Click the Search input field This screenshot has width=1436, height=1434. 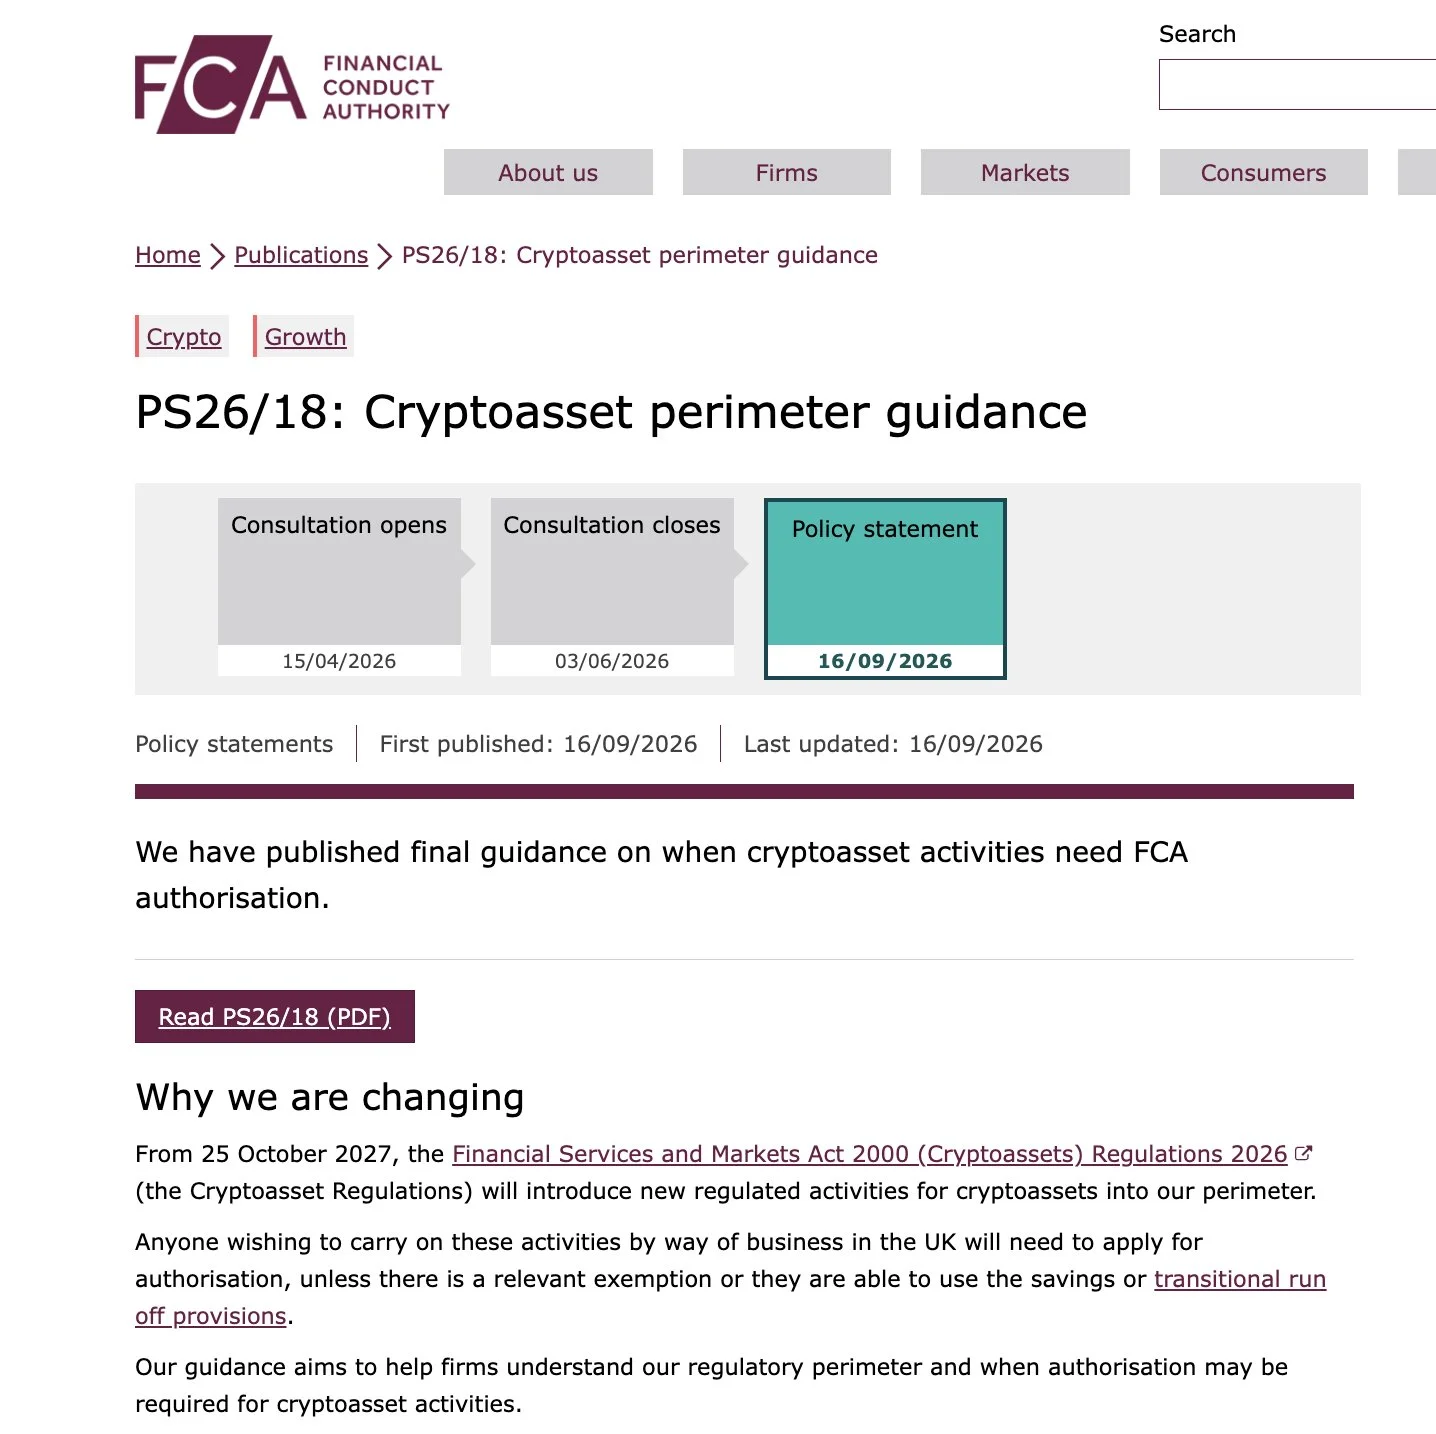point(1297,84)
